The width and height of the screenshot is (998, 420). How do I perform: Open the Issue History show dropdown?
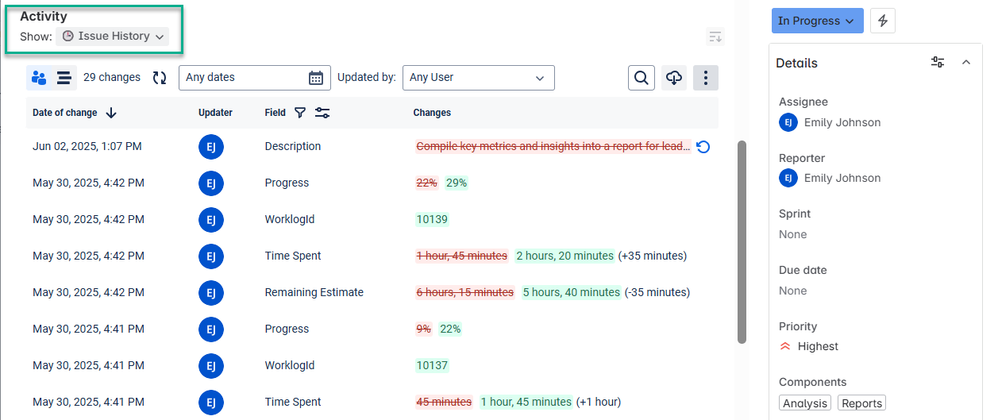[113, 36]
